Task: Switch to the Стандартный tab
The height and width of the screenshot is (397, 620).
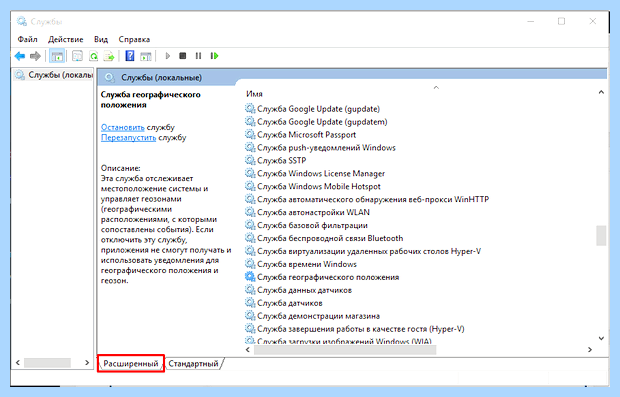Action: [x=193, y=363]
